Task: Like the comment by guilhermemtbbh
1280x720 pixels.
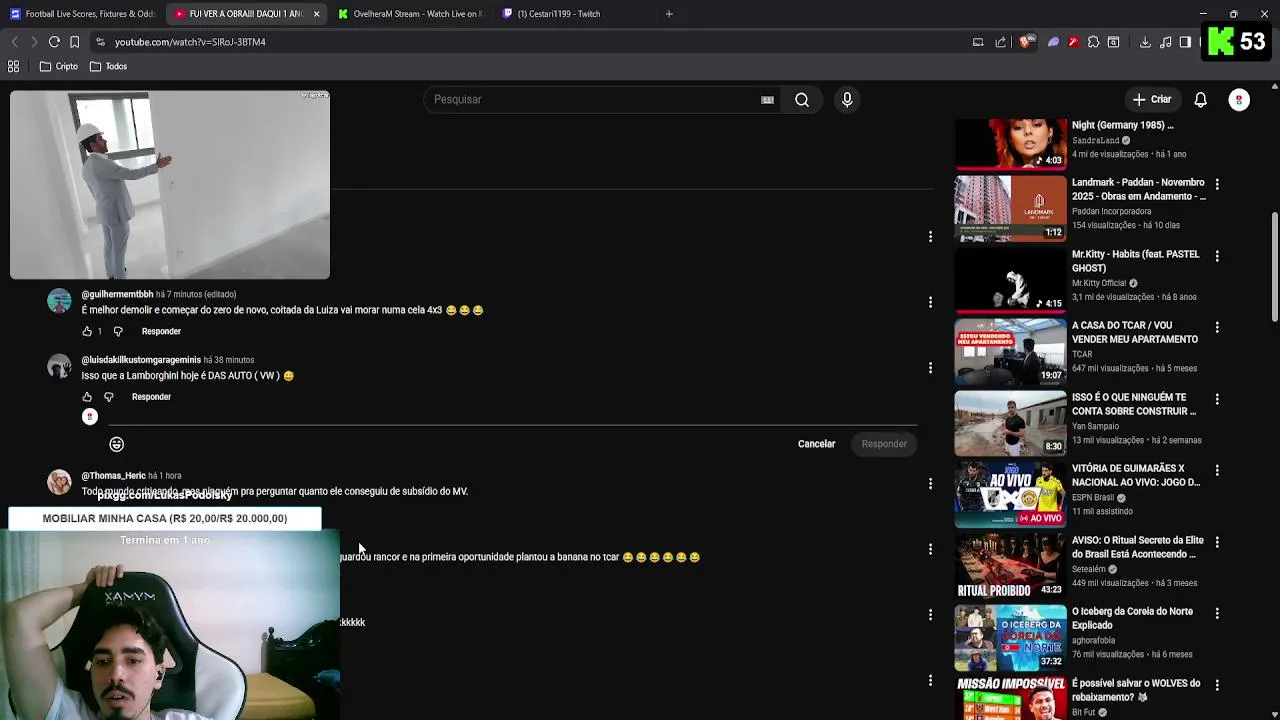Action: pyautogui.click(x=87, y=331)
